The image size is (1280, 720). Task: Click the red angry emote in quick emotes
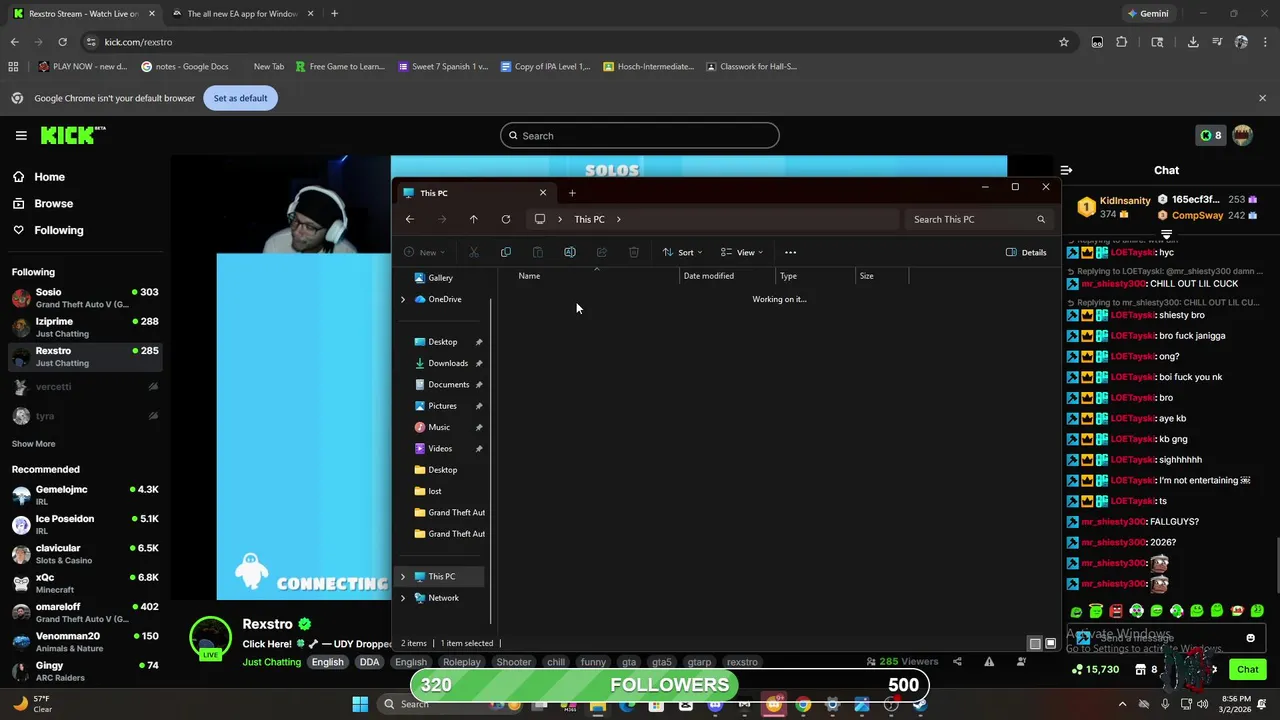tap(1116, 611)
